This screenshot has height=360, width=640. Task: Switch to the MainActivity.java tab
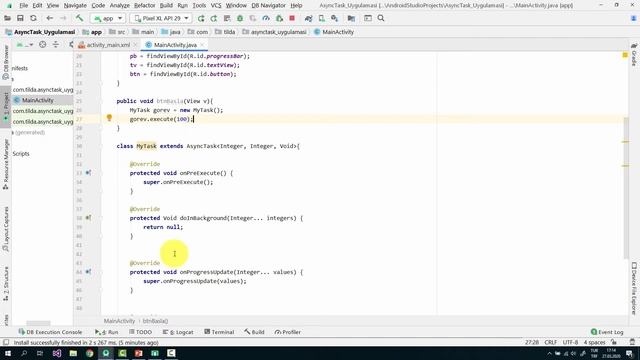click(175, 45)
